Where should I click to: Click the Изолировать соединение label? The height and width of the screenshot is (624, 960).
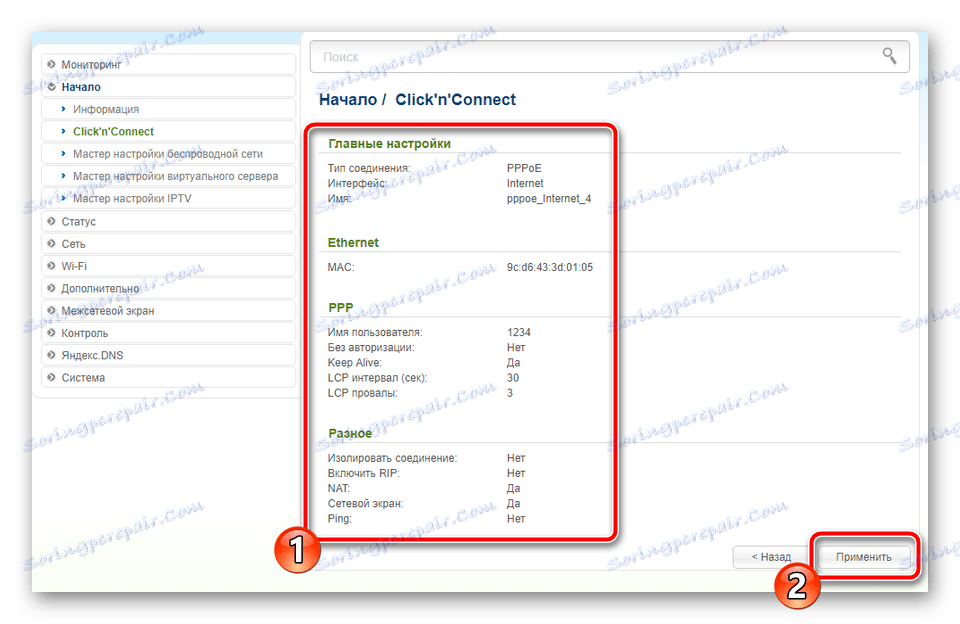pyautogui.click(x=392, y=458)
